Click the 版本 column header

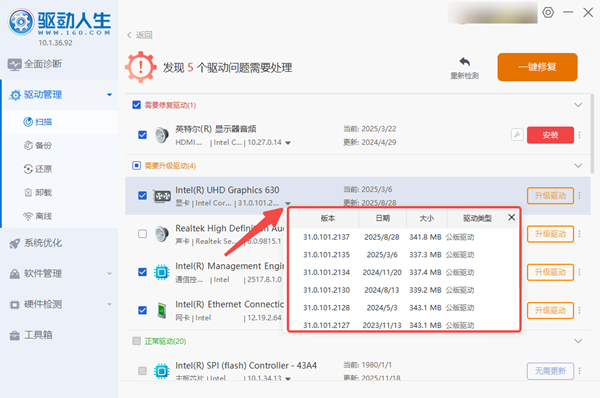tap(328, 218)
